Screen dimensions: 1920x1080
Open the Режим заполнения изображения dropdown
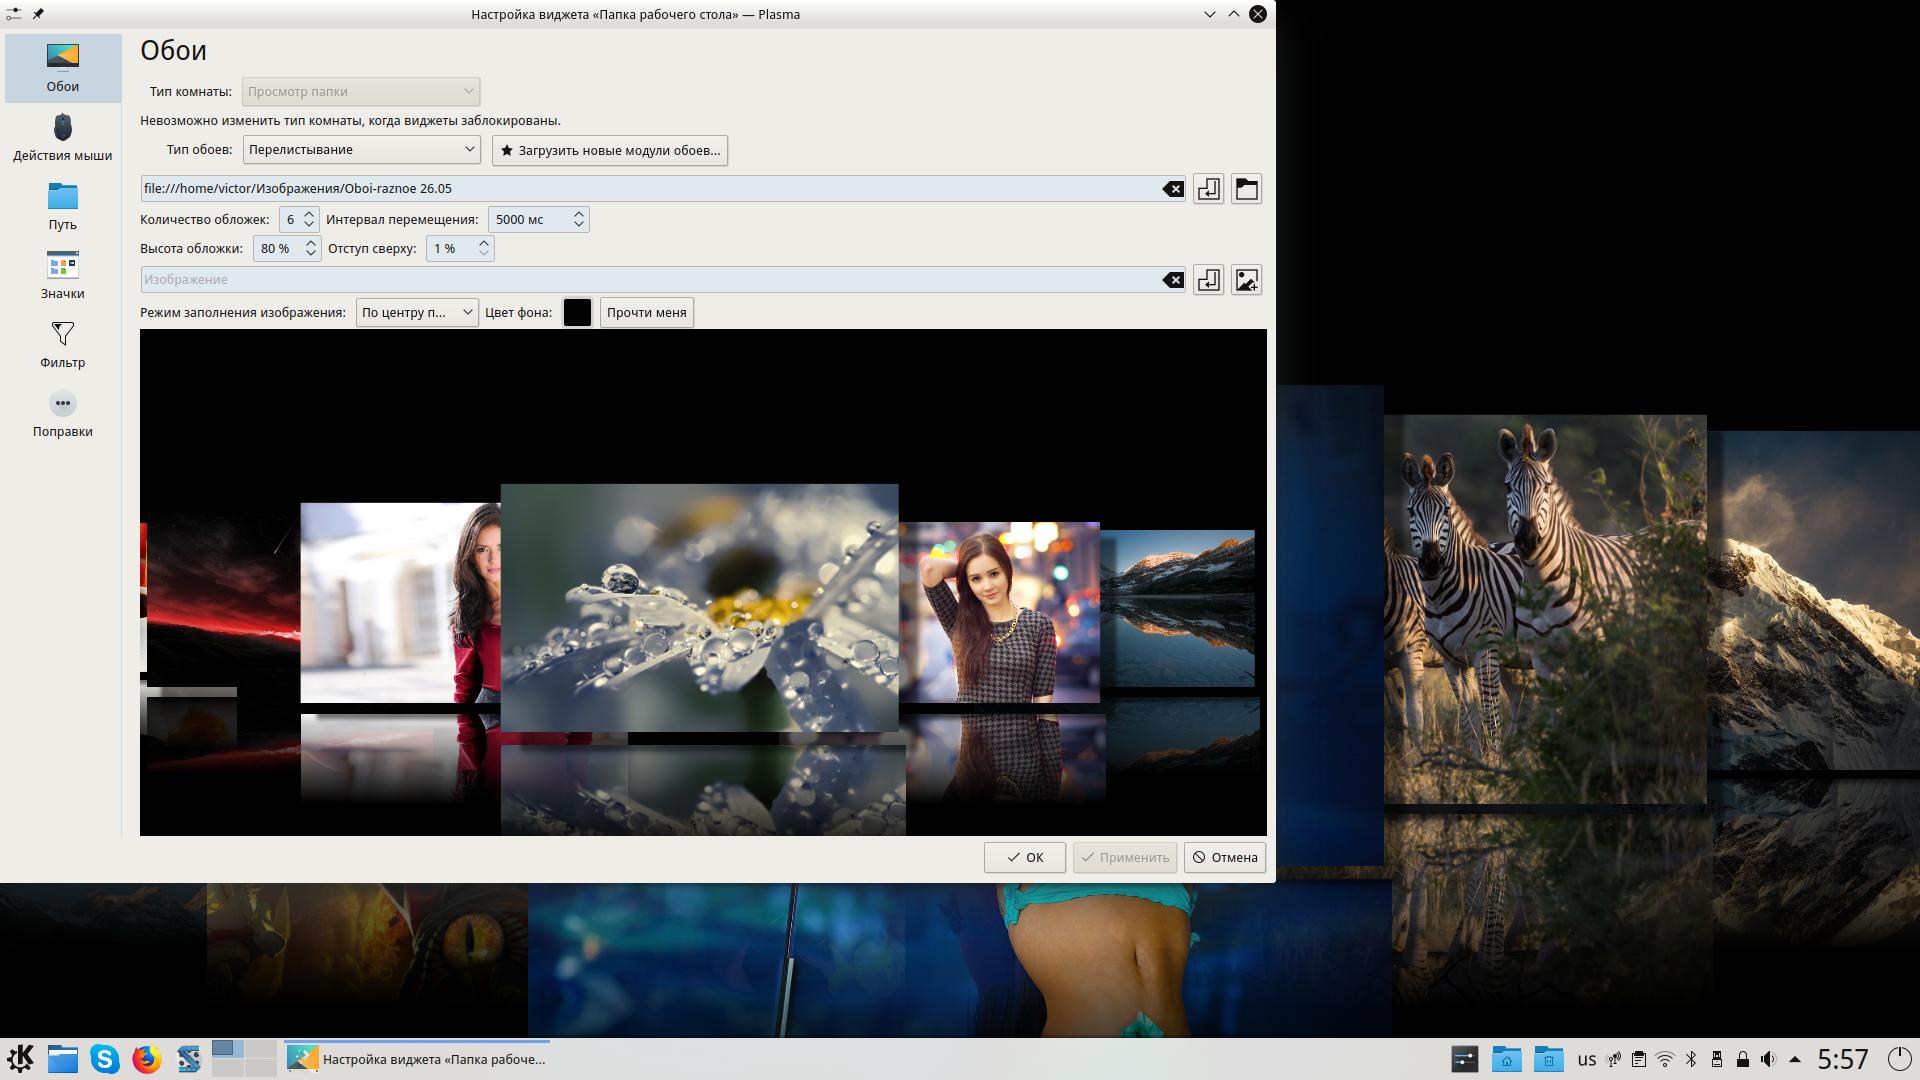[416, 312]
